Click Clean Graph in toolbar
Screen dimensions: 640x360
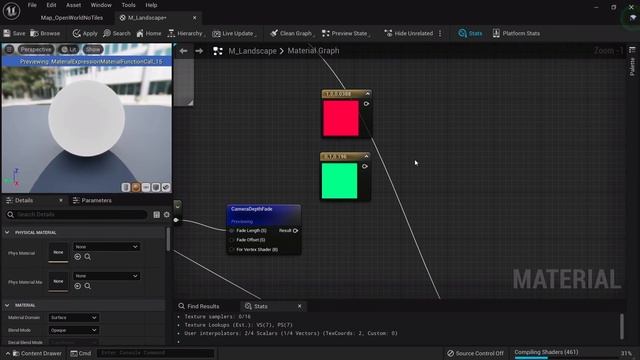point(292,33)
